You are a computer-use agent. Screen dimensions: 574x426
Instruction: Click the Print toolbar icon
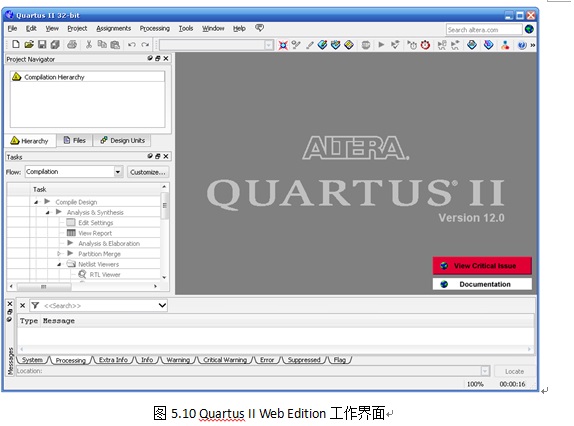(x=72, y=44)
